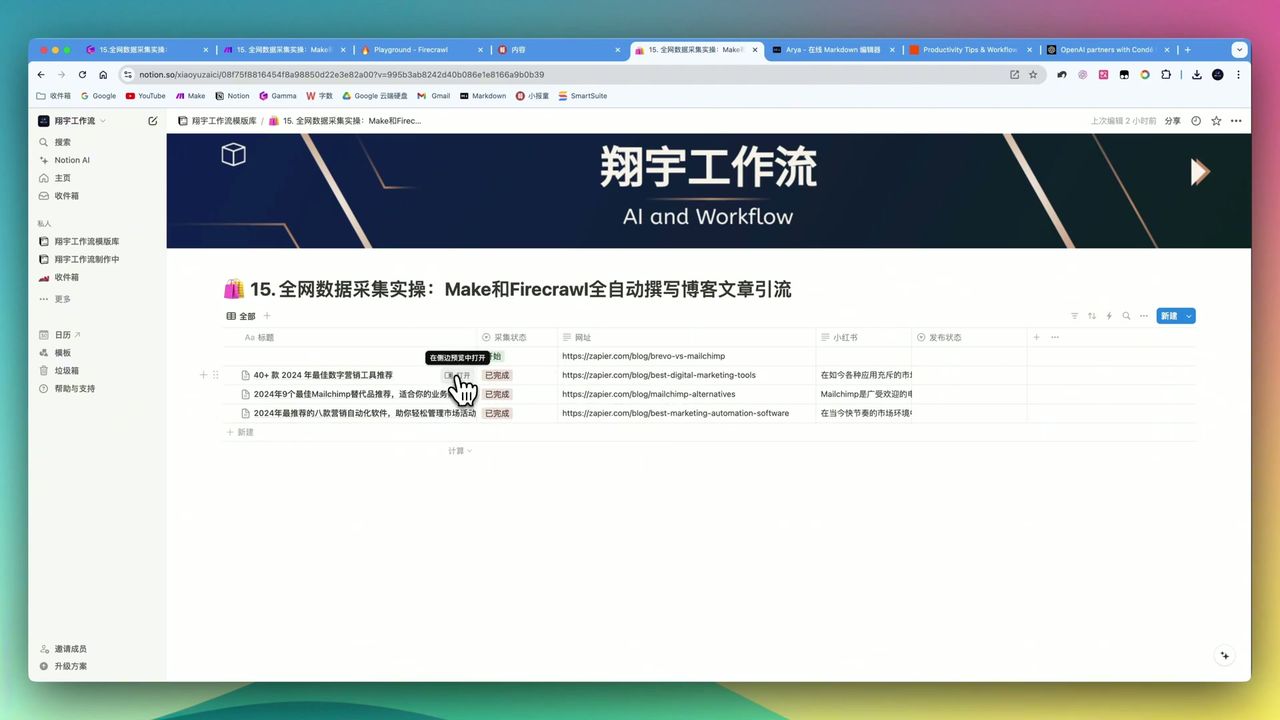Viewport: 1280px width, 720px height.
Task: Open the 计算 dropdown below the table
Action: coord(458,450)
